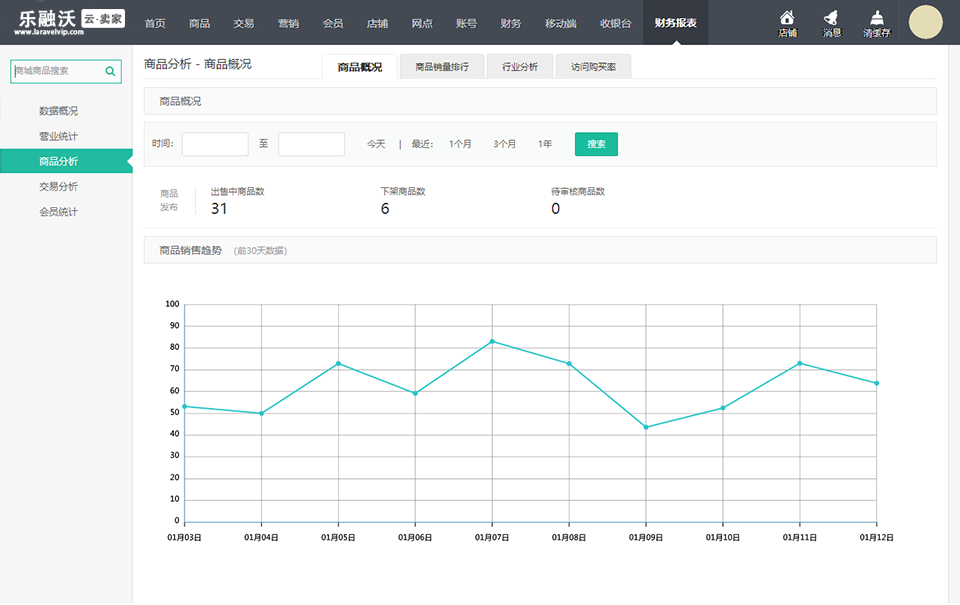
Task: Open the 交易 top menu item
Action: [244, 23]
